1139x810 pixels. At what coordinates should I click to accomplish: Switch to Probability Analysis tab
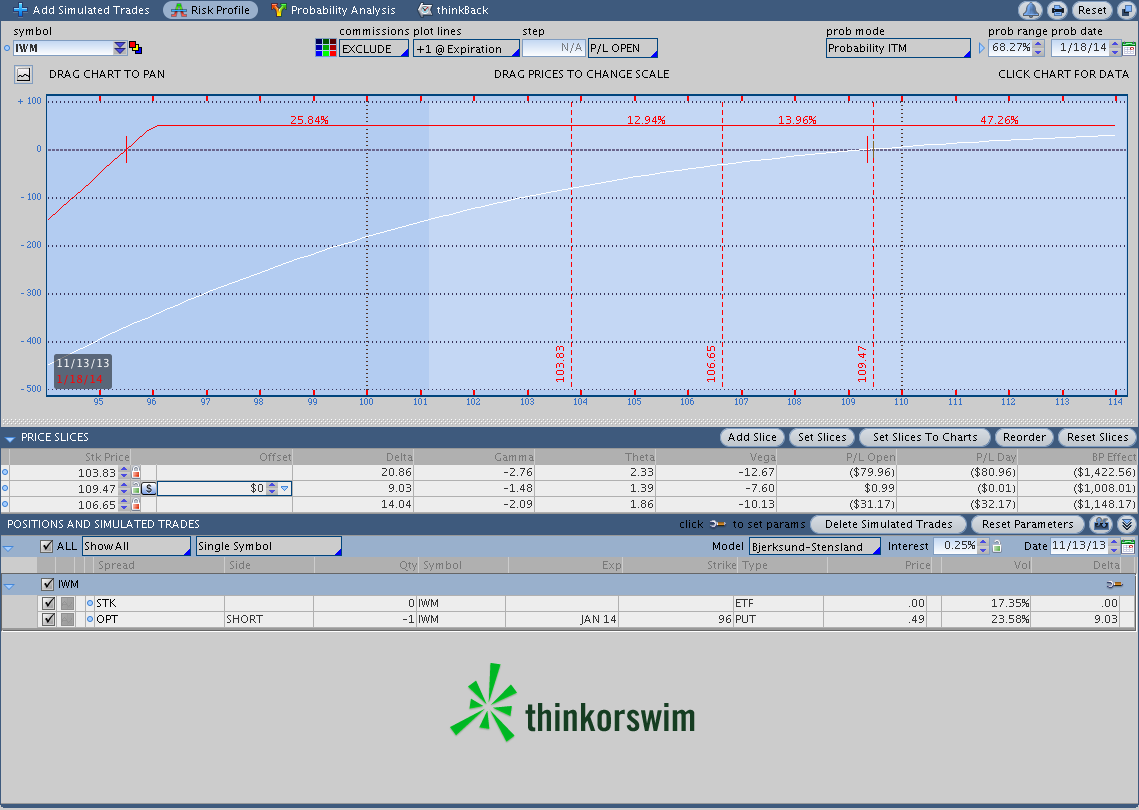coord(333,10)
